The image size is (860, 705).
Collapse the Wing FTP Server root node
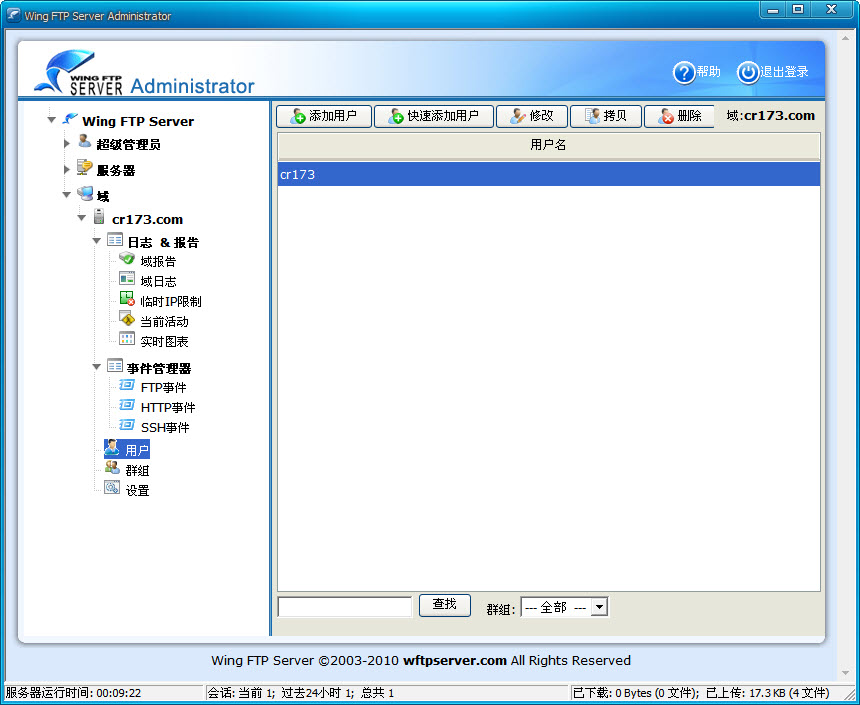tap(52, 120)
